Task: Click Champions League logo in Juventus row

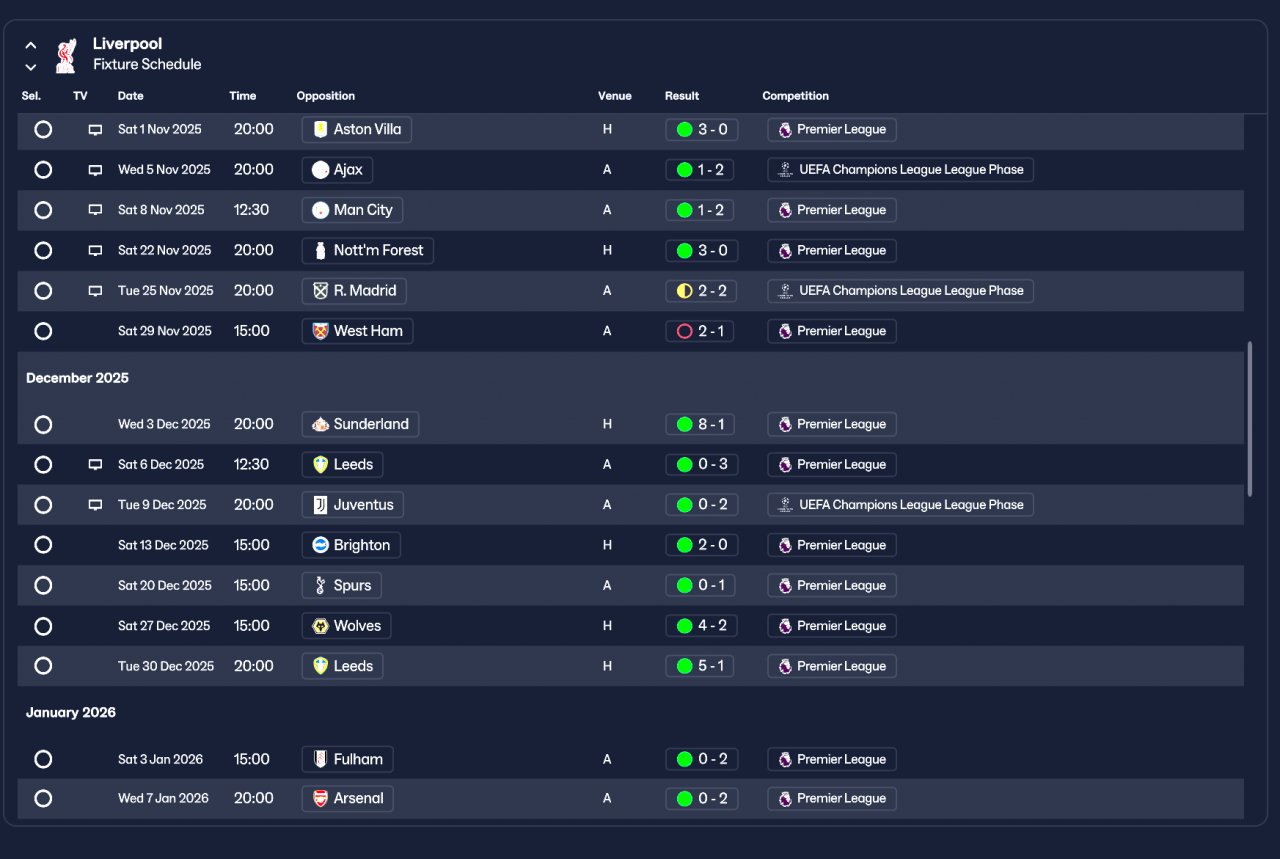Action: [785, 505]
